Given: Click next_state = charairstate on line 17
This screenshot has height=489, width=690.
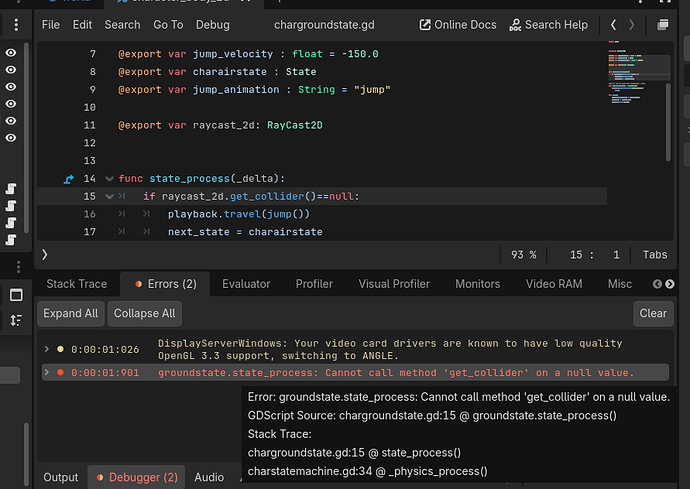Looking at the screenshot, I should (245, 232).
